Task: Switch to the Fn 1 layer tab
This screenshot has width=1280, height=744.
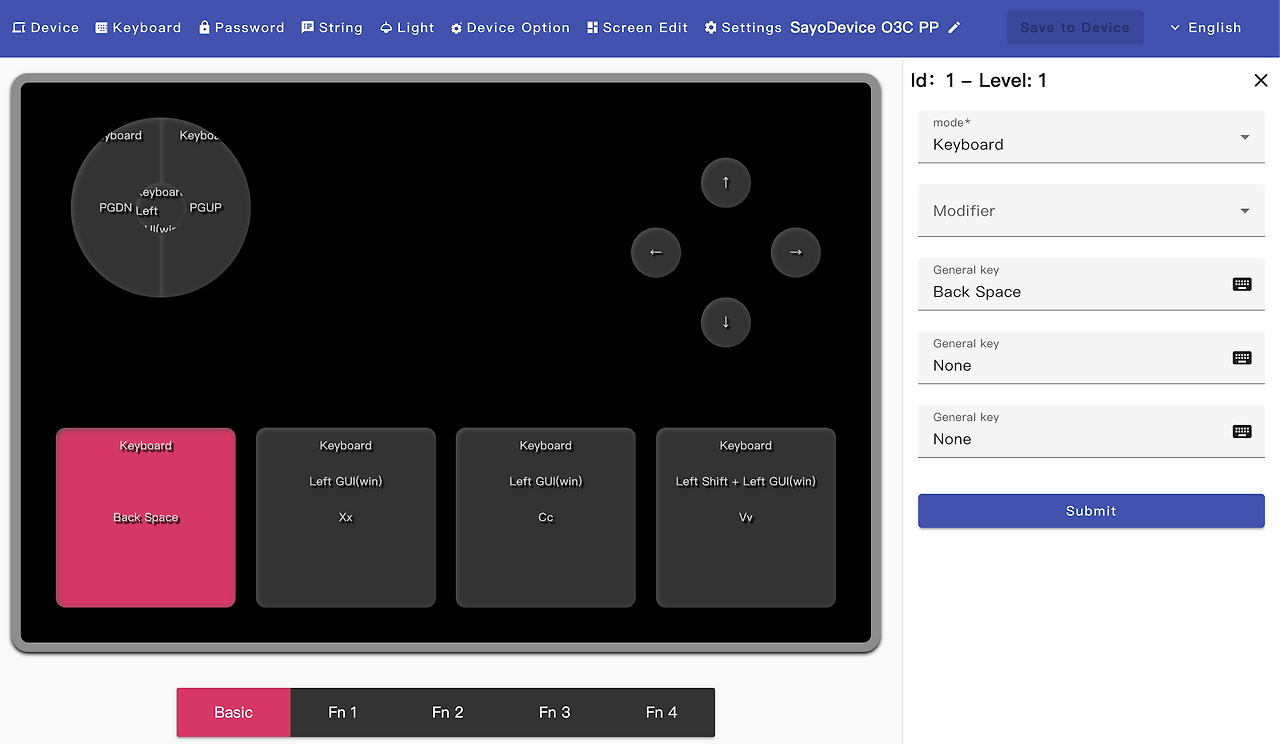Action: point(343,713)
